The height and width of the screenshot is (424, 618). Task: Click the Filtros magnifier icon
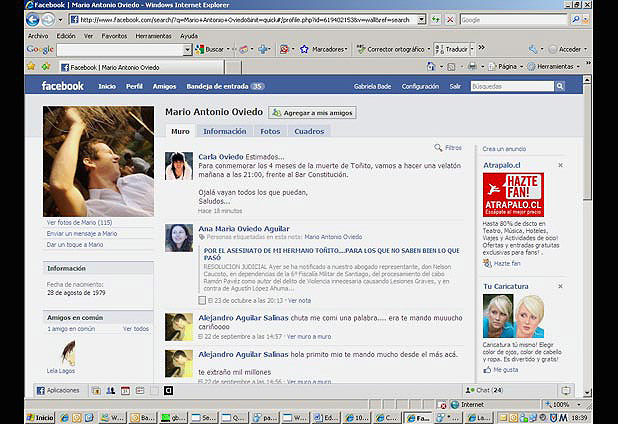[438, 148]
